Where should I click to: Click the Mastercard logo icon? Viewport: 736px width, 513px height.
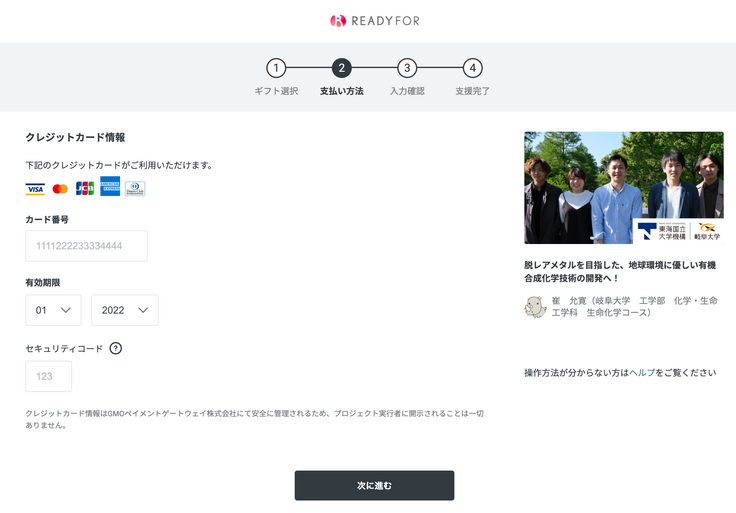(x=60, y=188)
